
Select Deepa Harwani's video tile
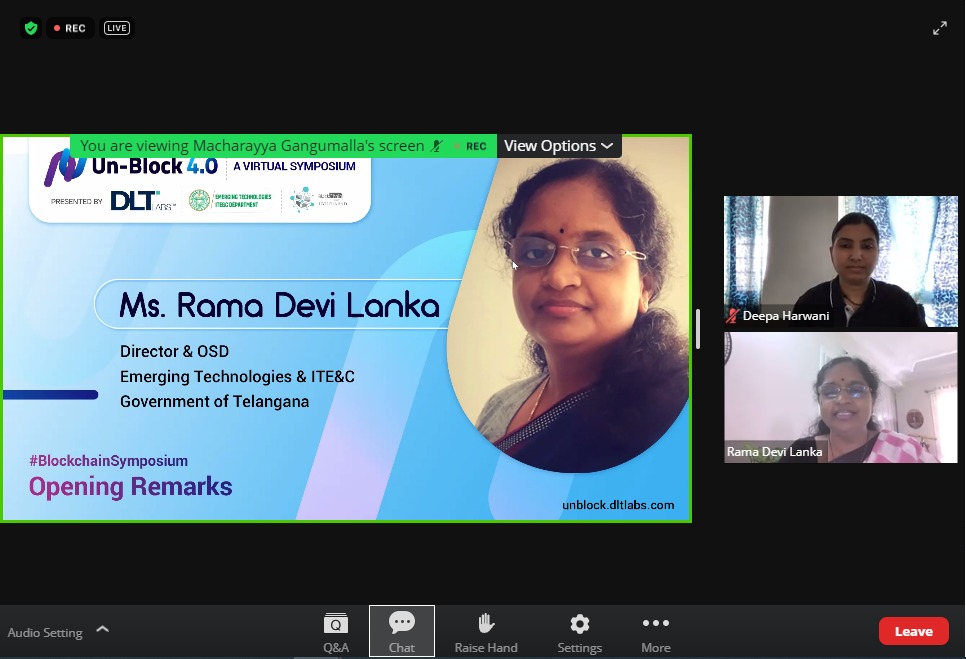pyautogui.click(x=841, y=261)
